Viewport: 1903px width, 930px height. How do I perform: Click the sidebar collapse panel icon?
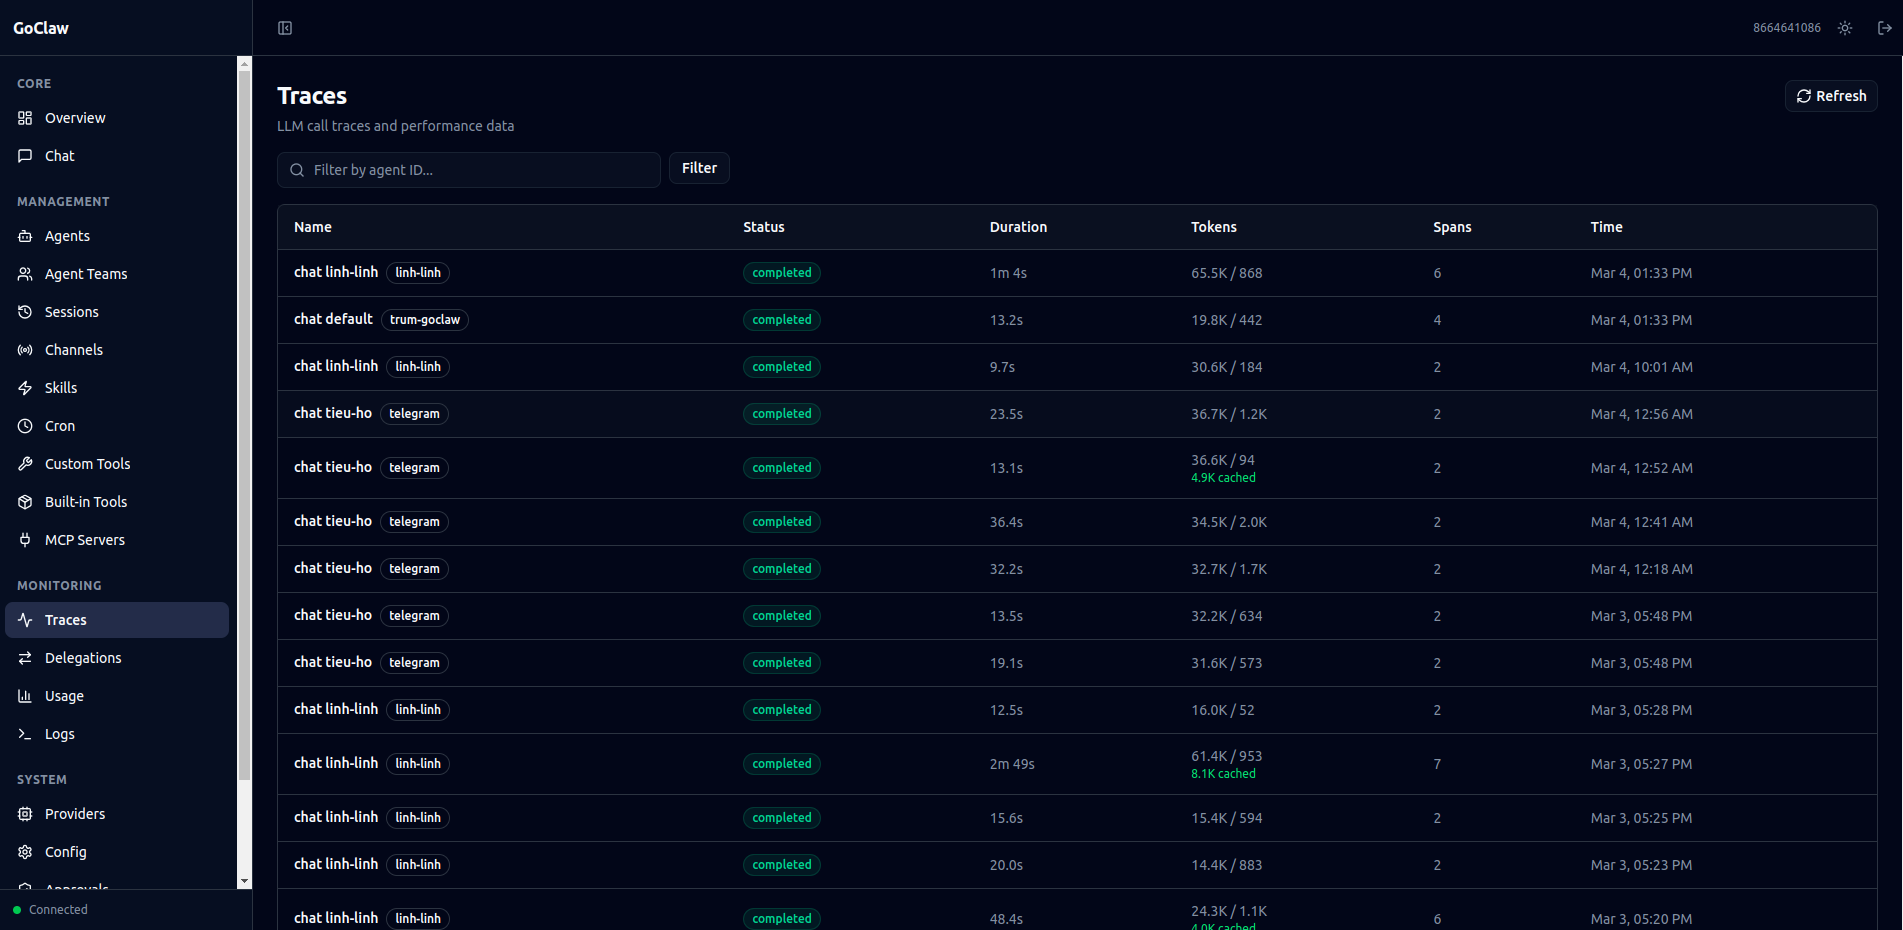point(285,28)
